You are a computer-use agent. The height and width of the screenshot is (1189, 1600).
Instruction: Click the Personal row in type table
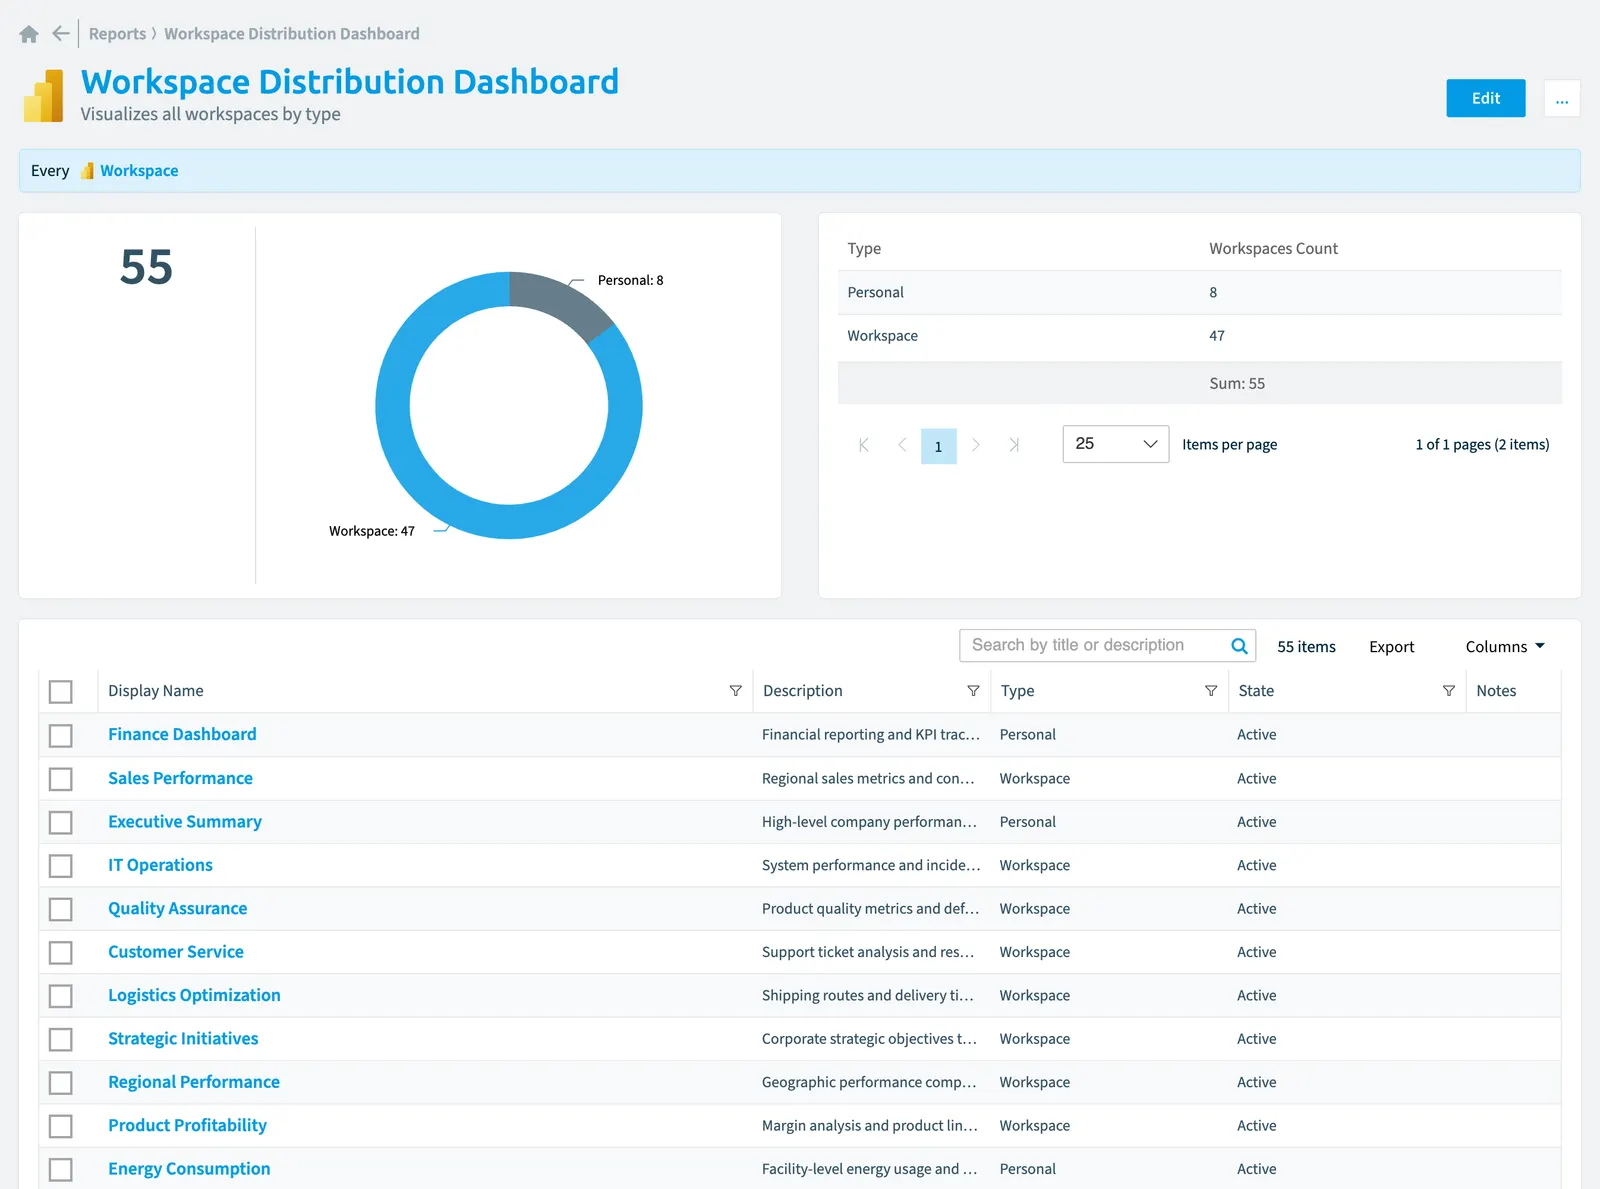tap(1199, 292)
